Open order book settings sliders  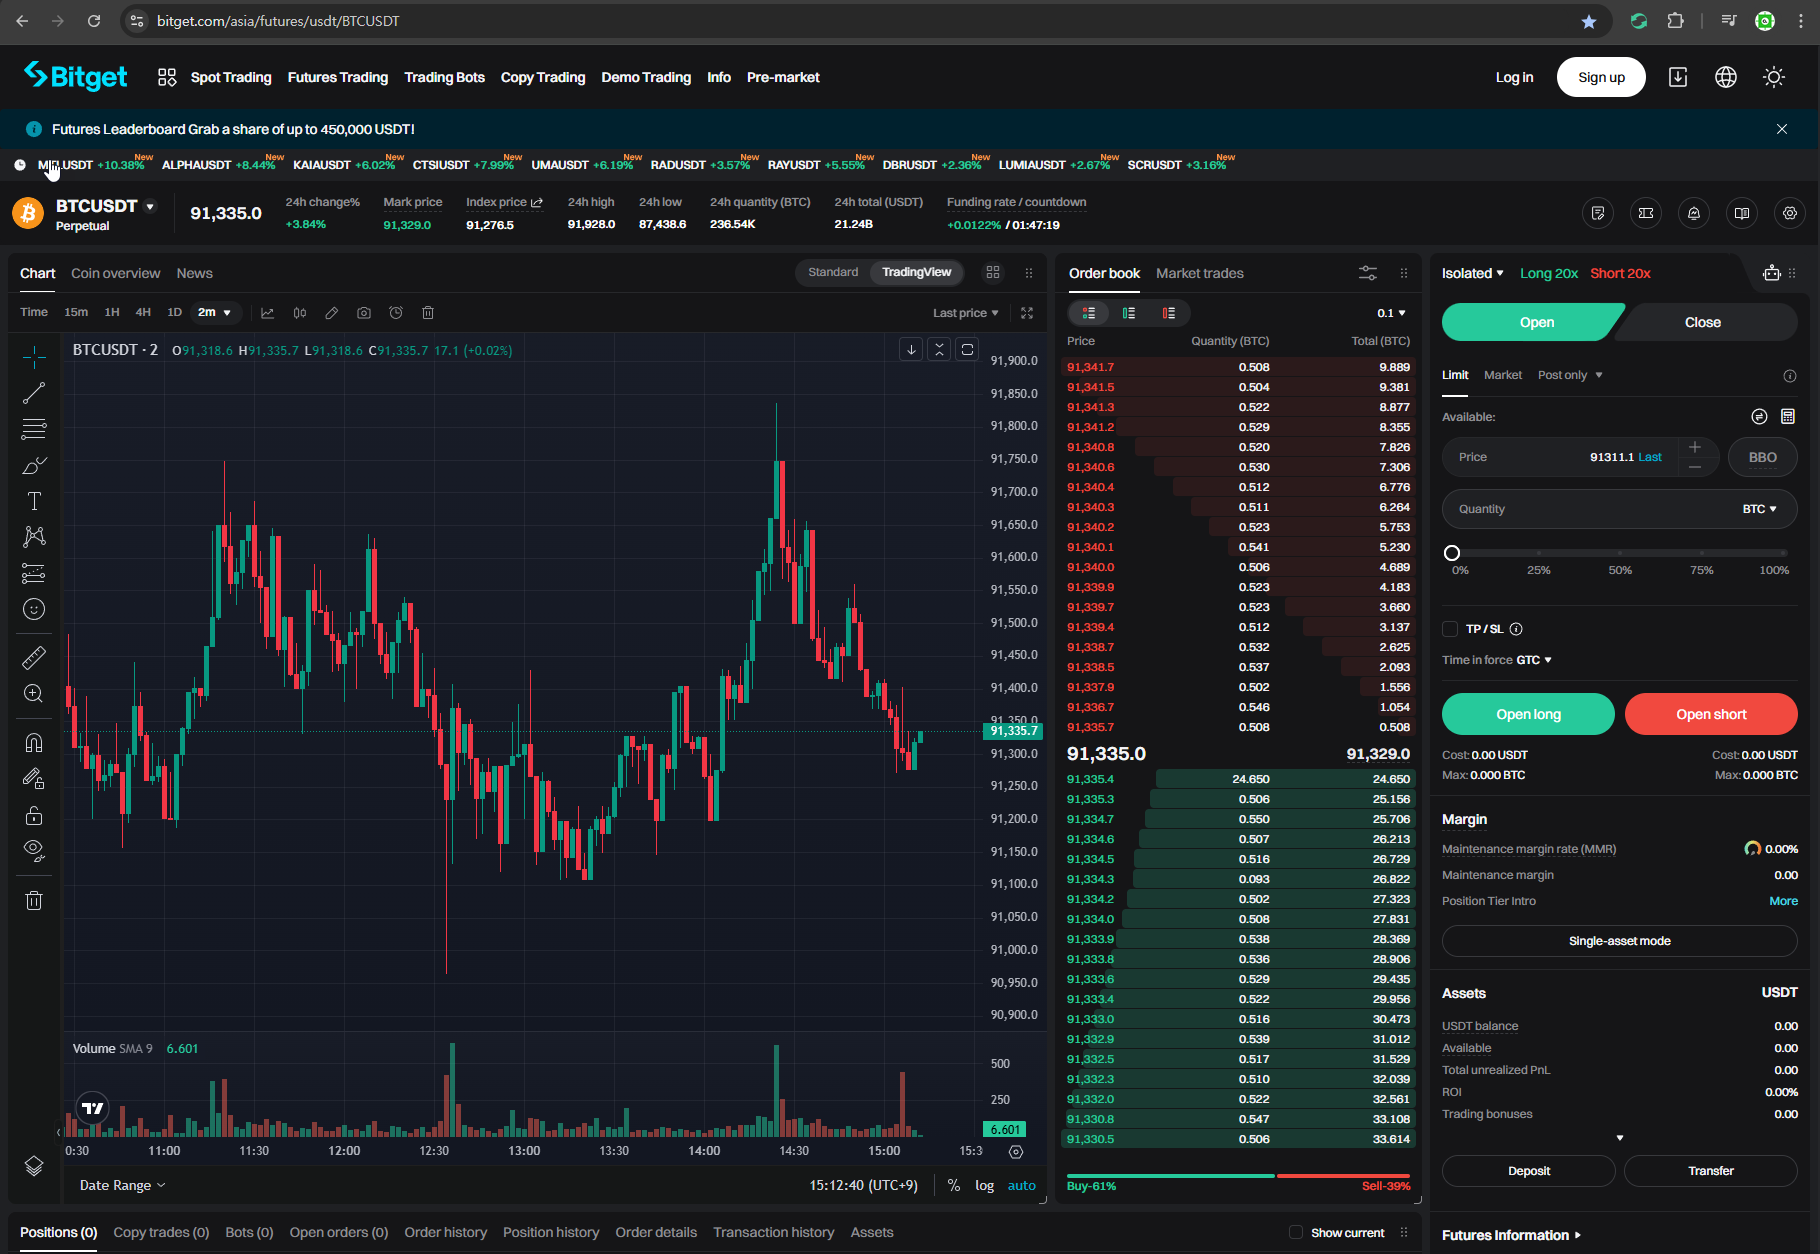(x=1368, y=273)
